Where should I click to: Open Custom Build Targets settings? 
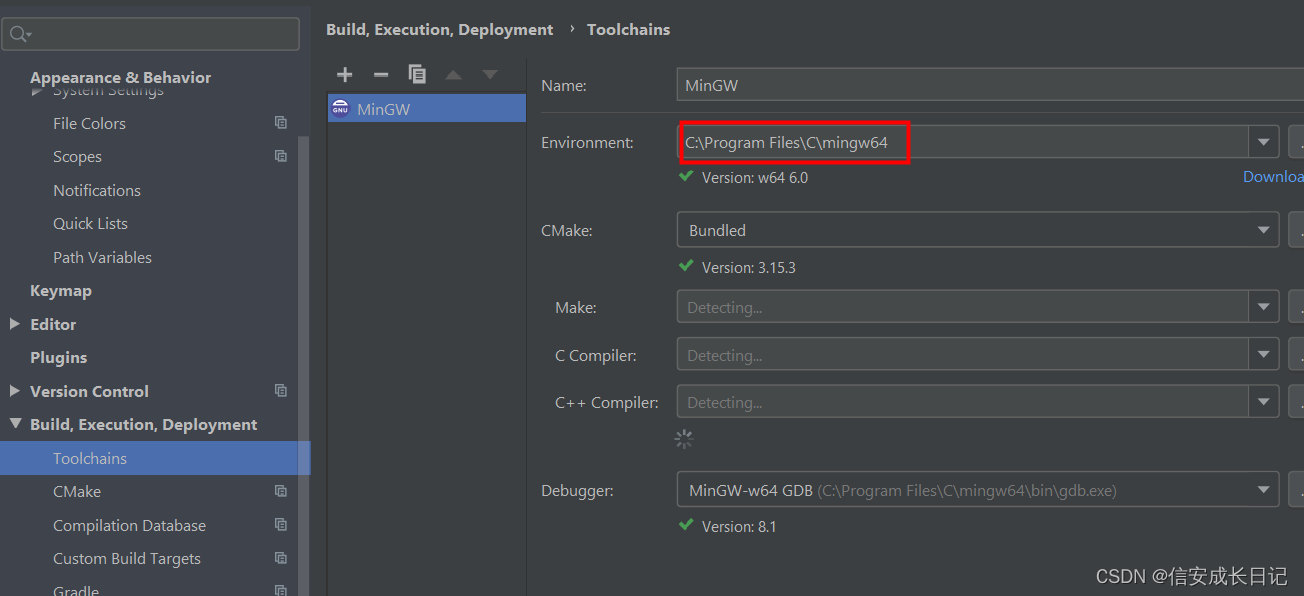tap(127, 558)
